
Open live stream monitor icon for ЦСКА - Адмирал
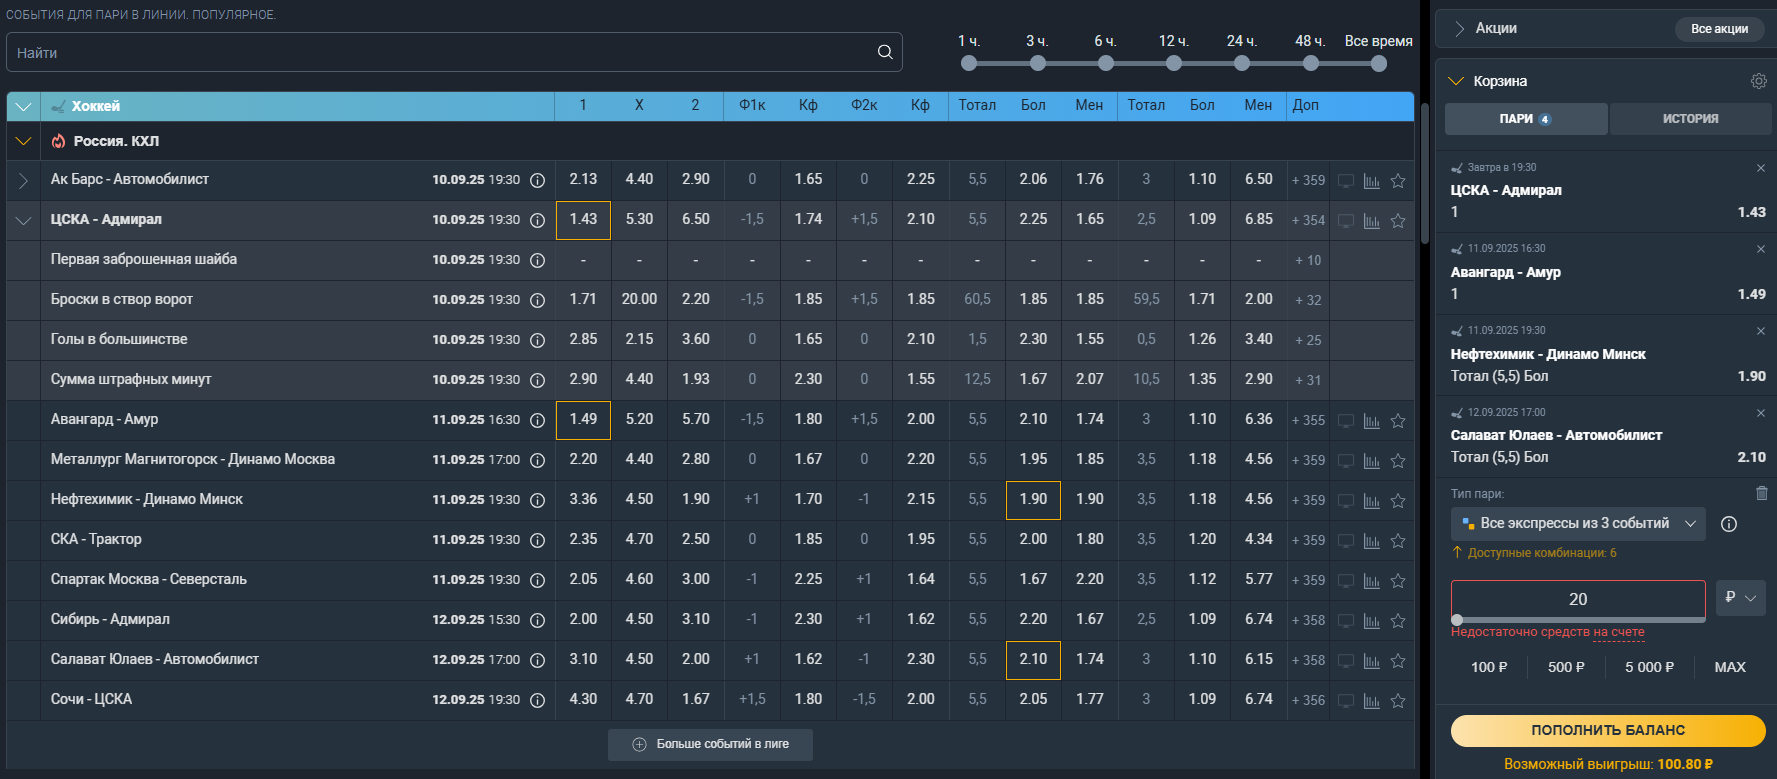click(x=1346, y=221)
